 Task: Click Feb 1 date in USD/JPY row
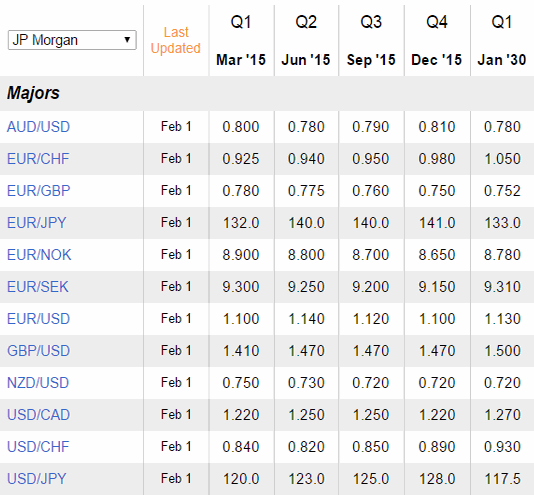pyautogui.click(x=176, y=479)
